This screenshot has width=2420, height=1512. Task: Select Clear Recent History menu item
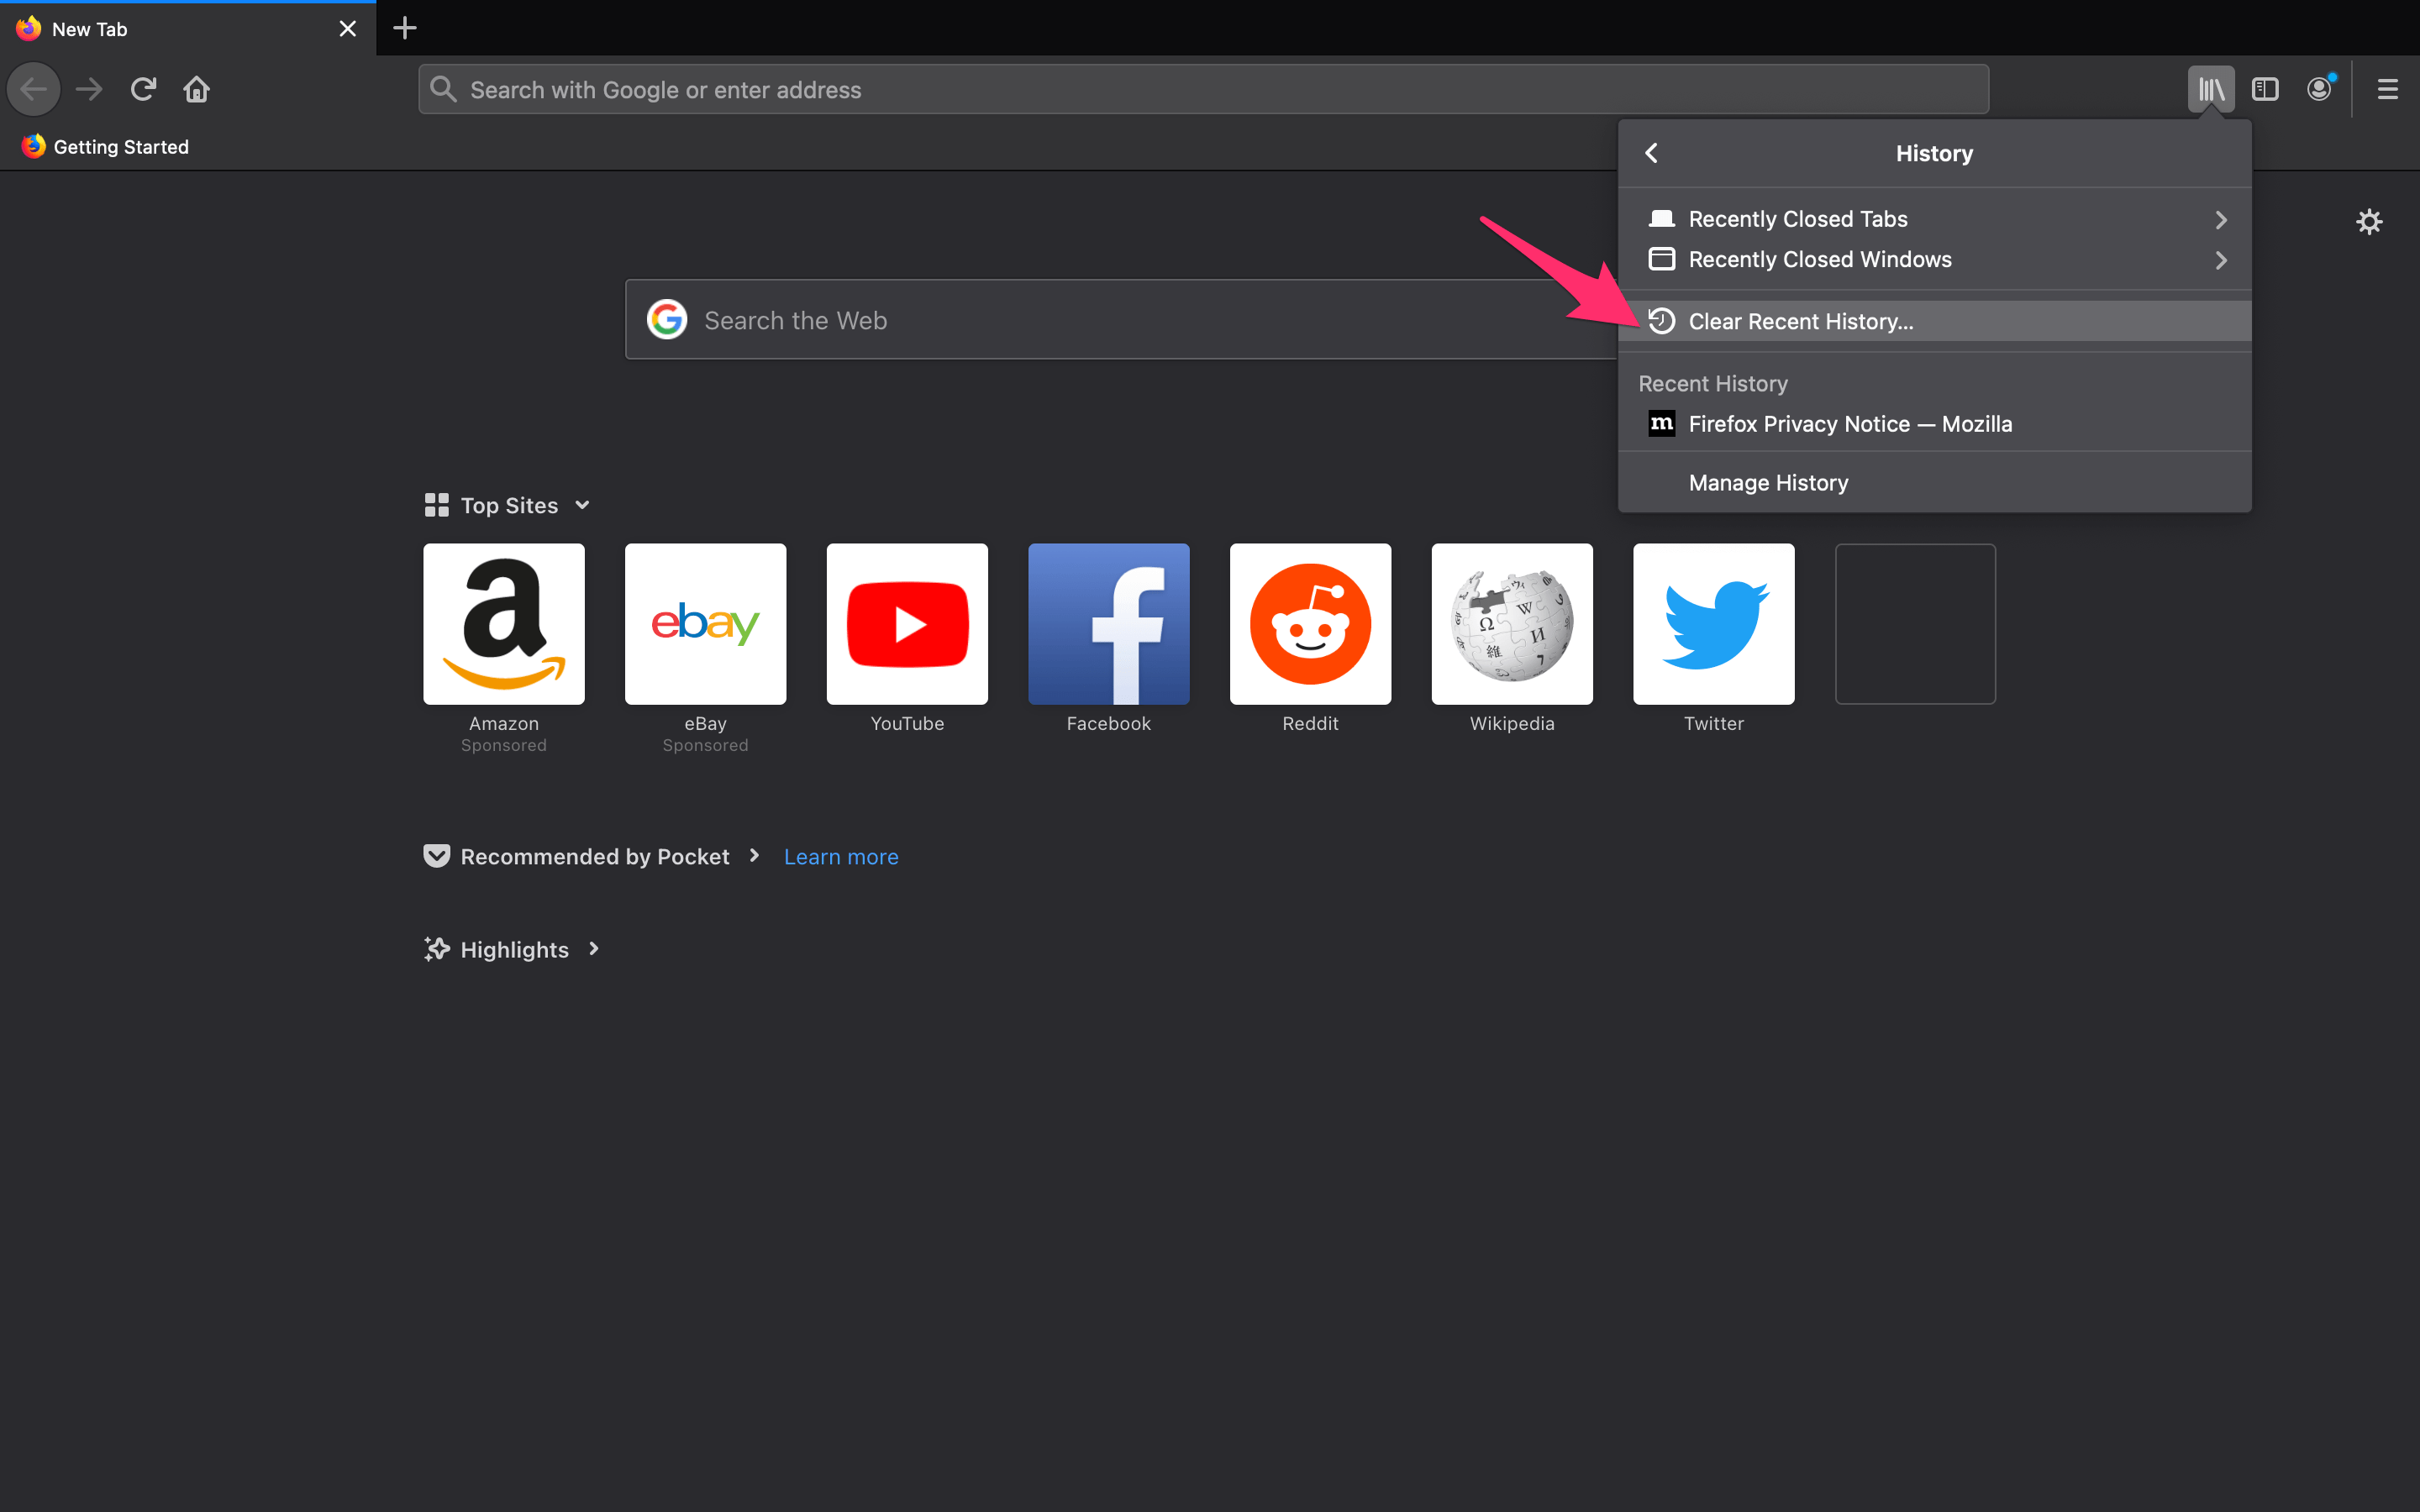pos(1800,322)
